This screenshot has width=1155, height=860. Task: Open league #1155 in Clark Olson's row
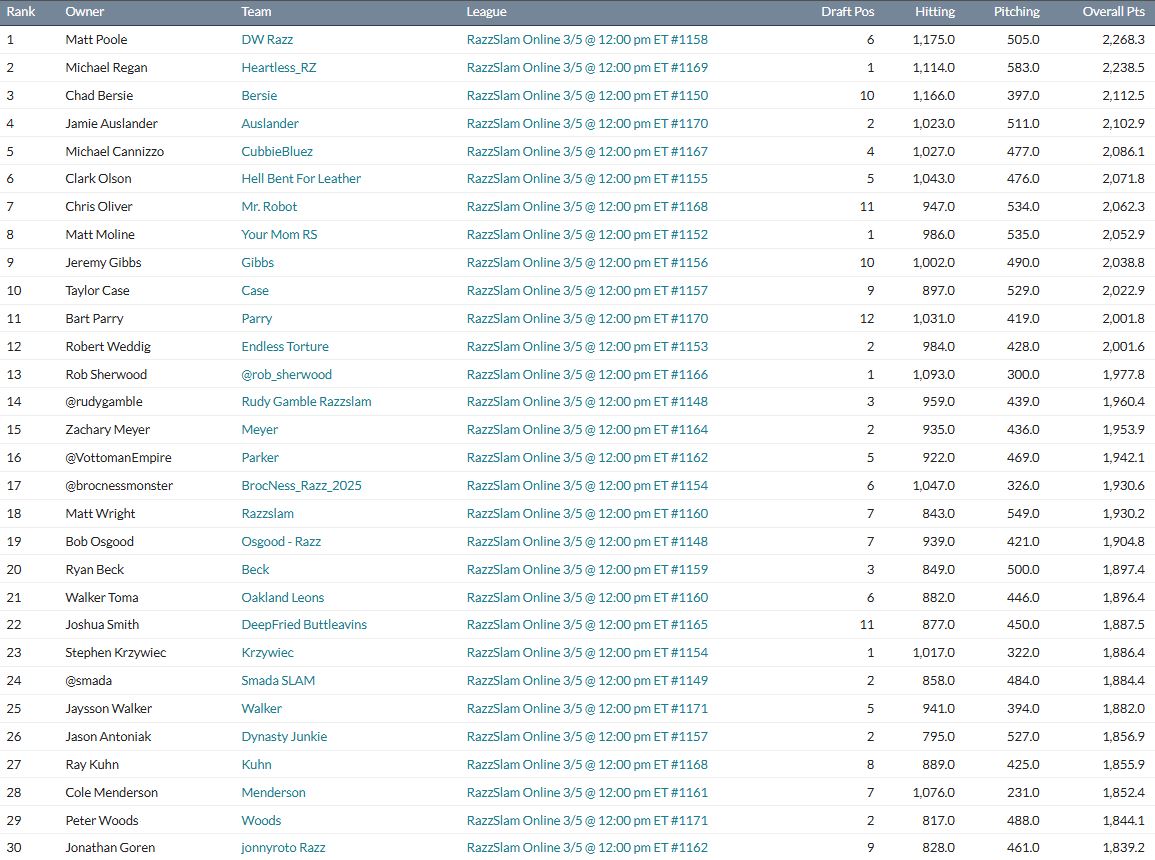click(587, 179)
